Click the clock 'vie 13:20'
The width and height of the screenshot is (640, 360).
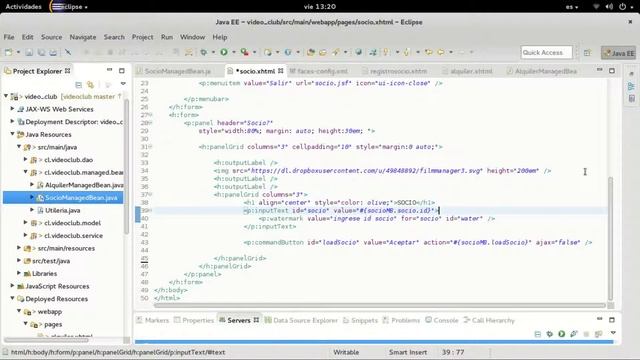[320, 7]
